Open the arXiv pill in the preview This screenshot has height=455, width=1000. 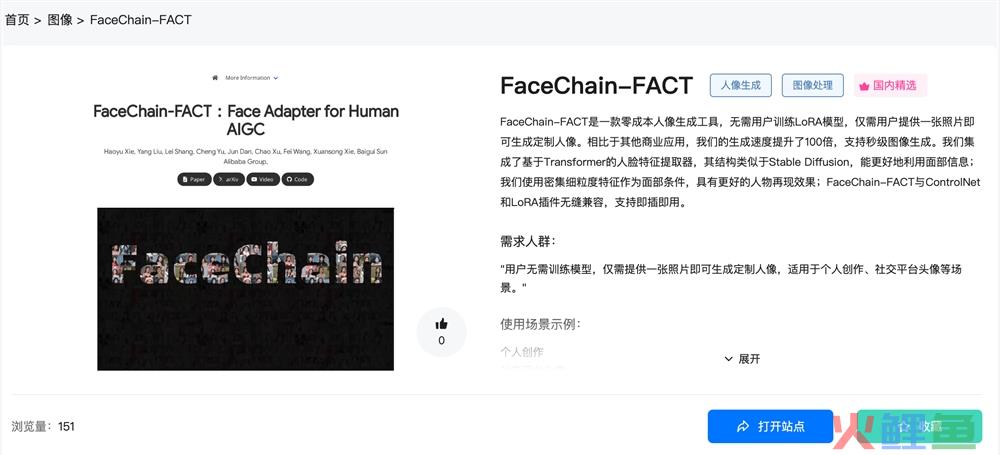(x=229, y=179)
